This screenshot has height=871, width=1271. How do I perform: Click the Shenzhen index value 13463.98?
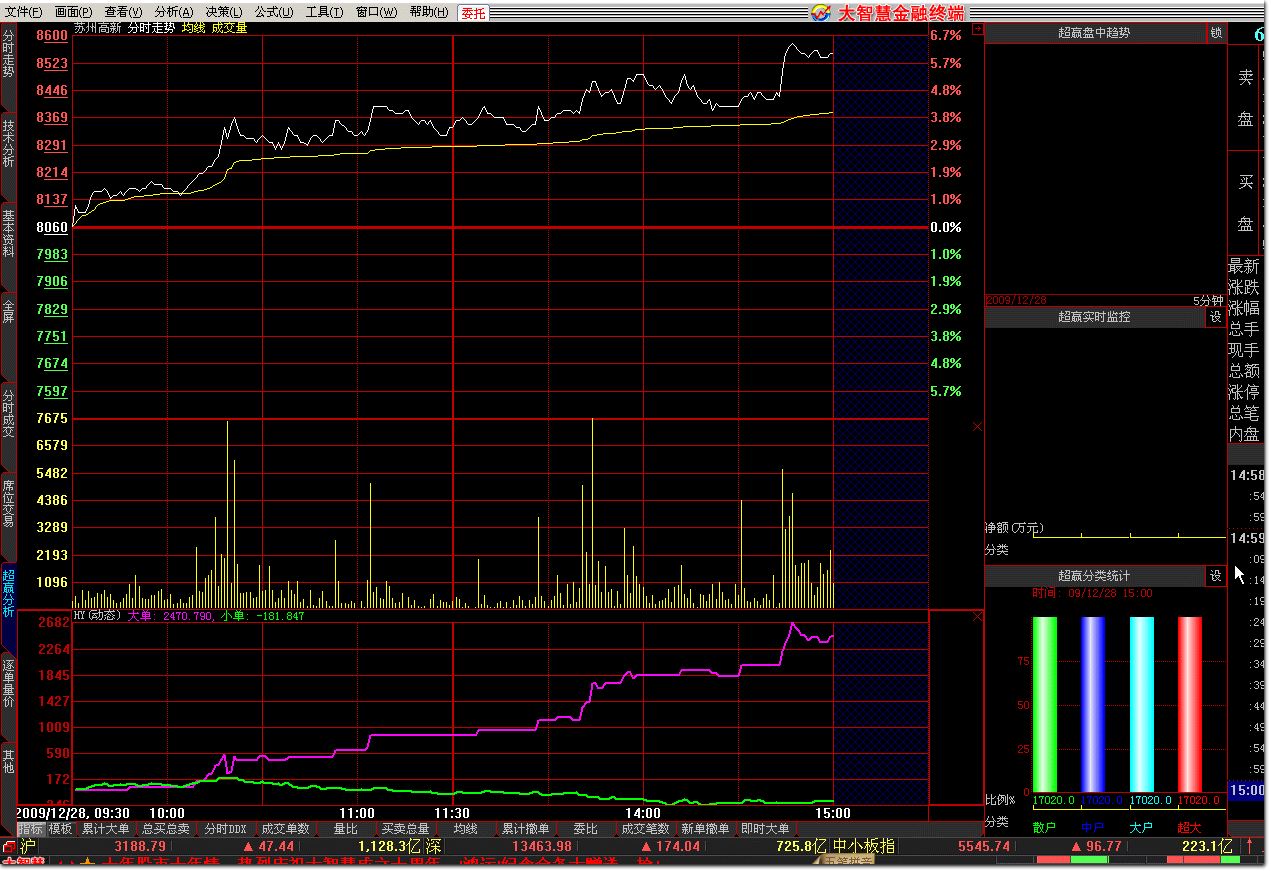pyautogui.click(x=542, y=847)
